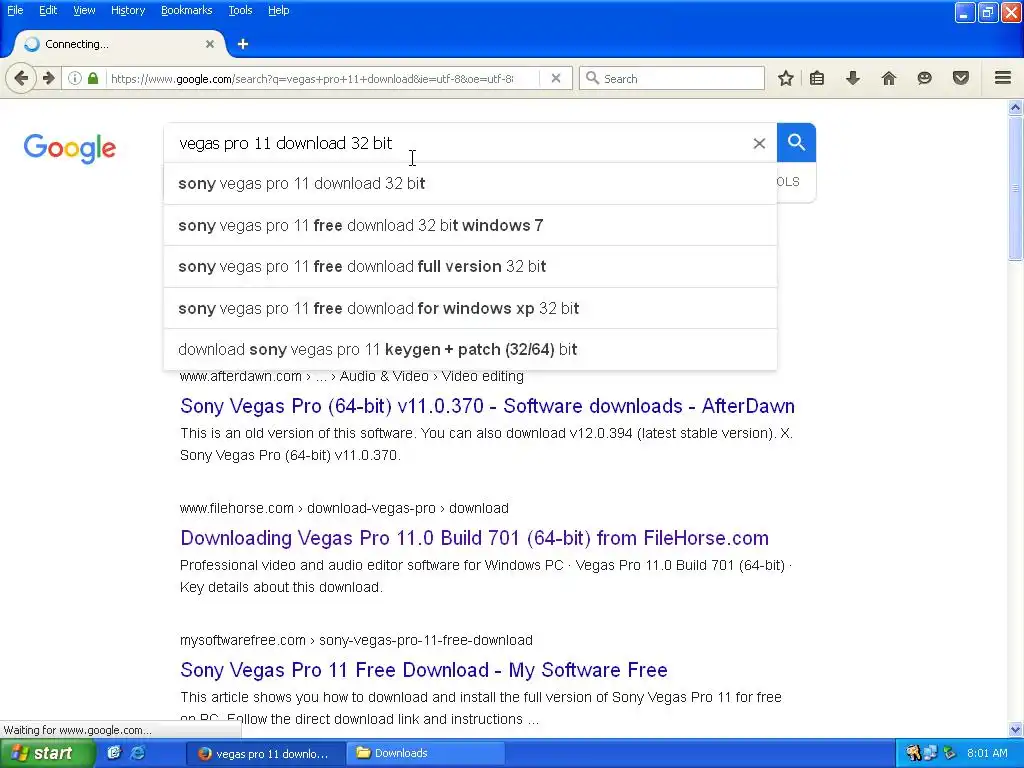Click the chat smiley toolbar icon

[x=924, y=78]
